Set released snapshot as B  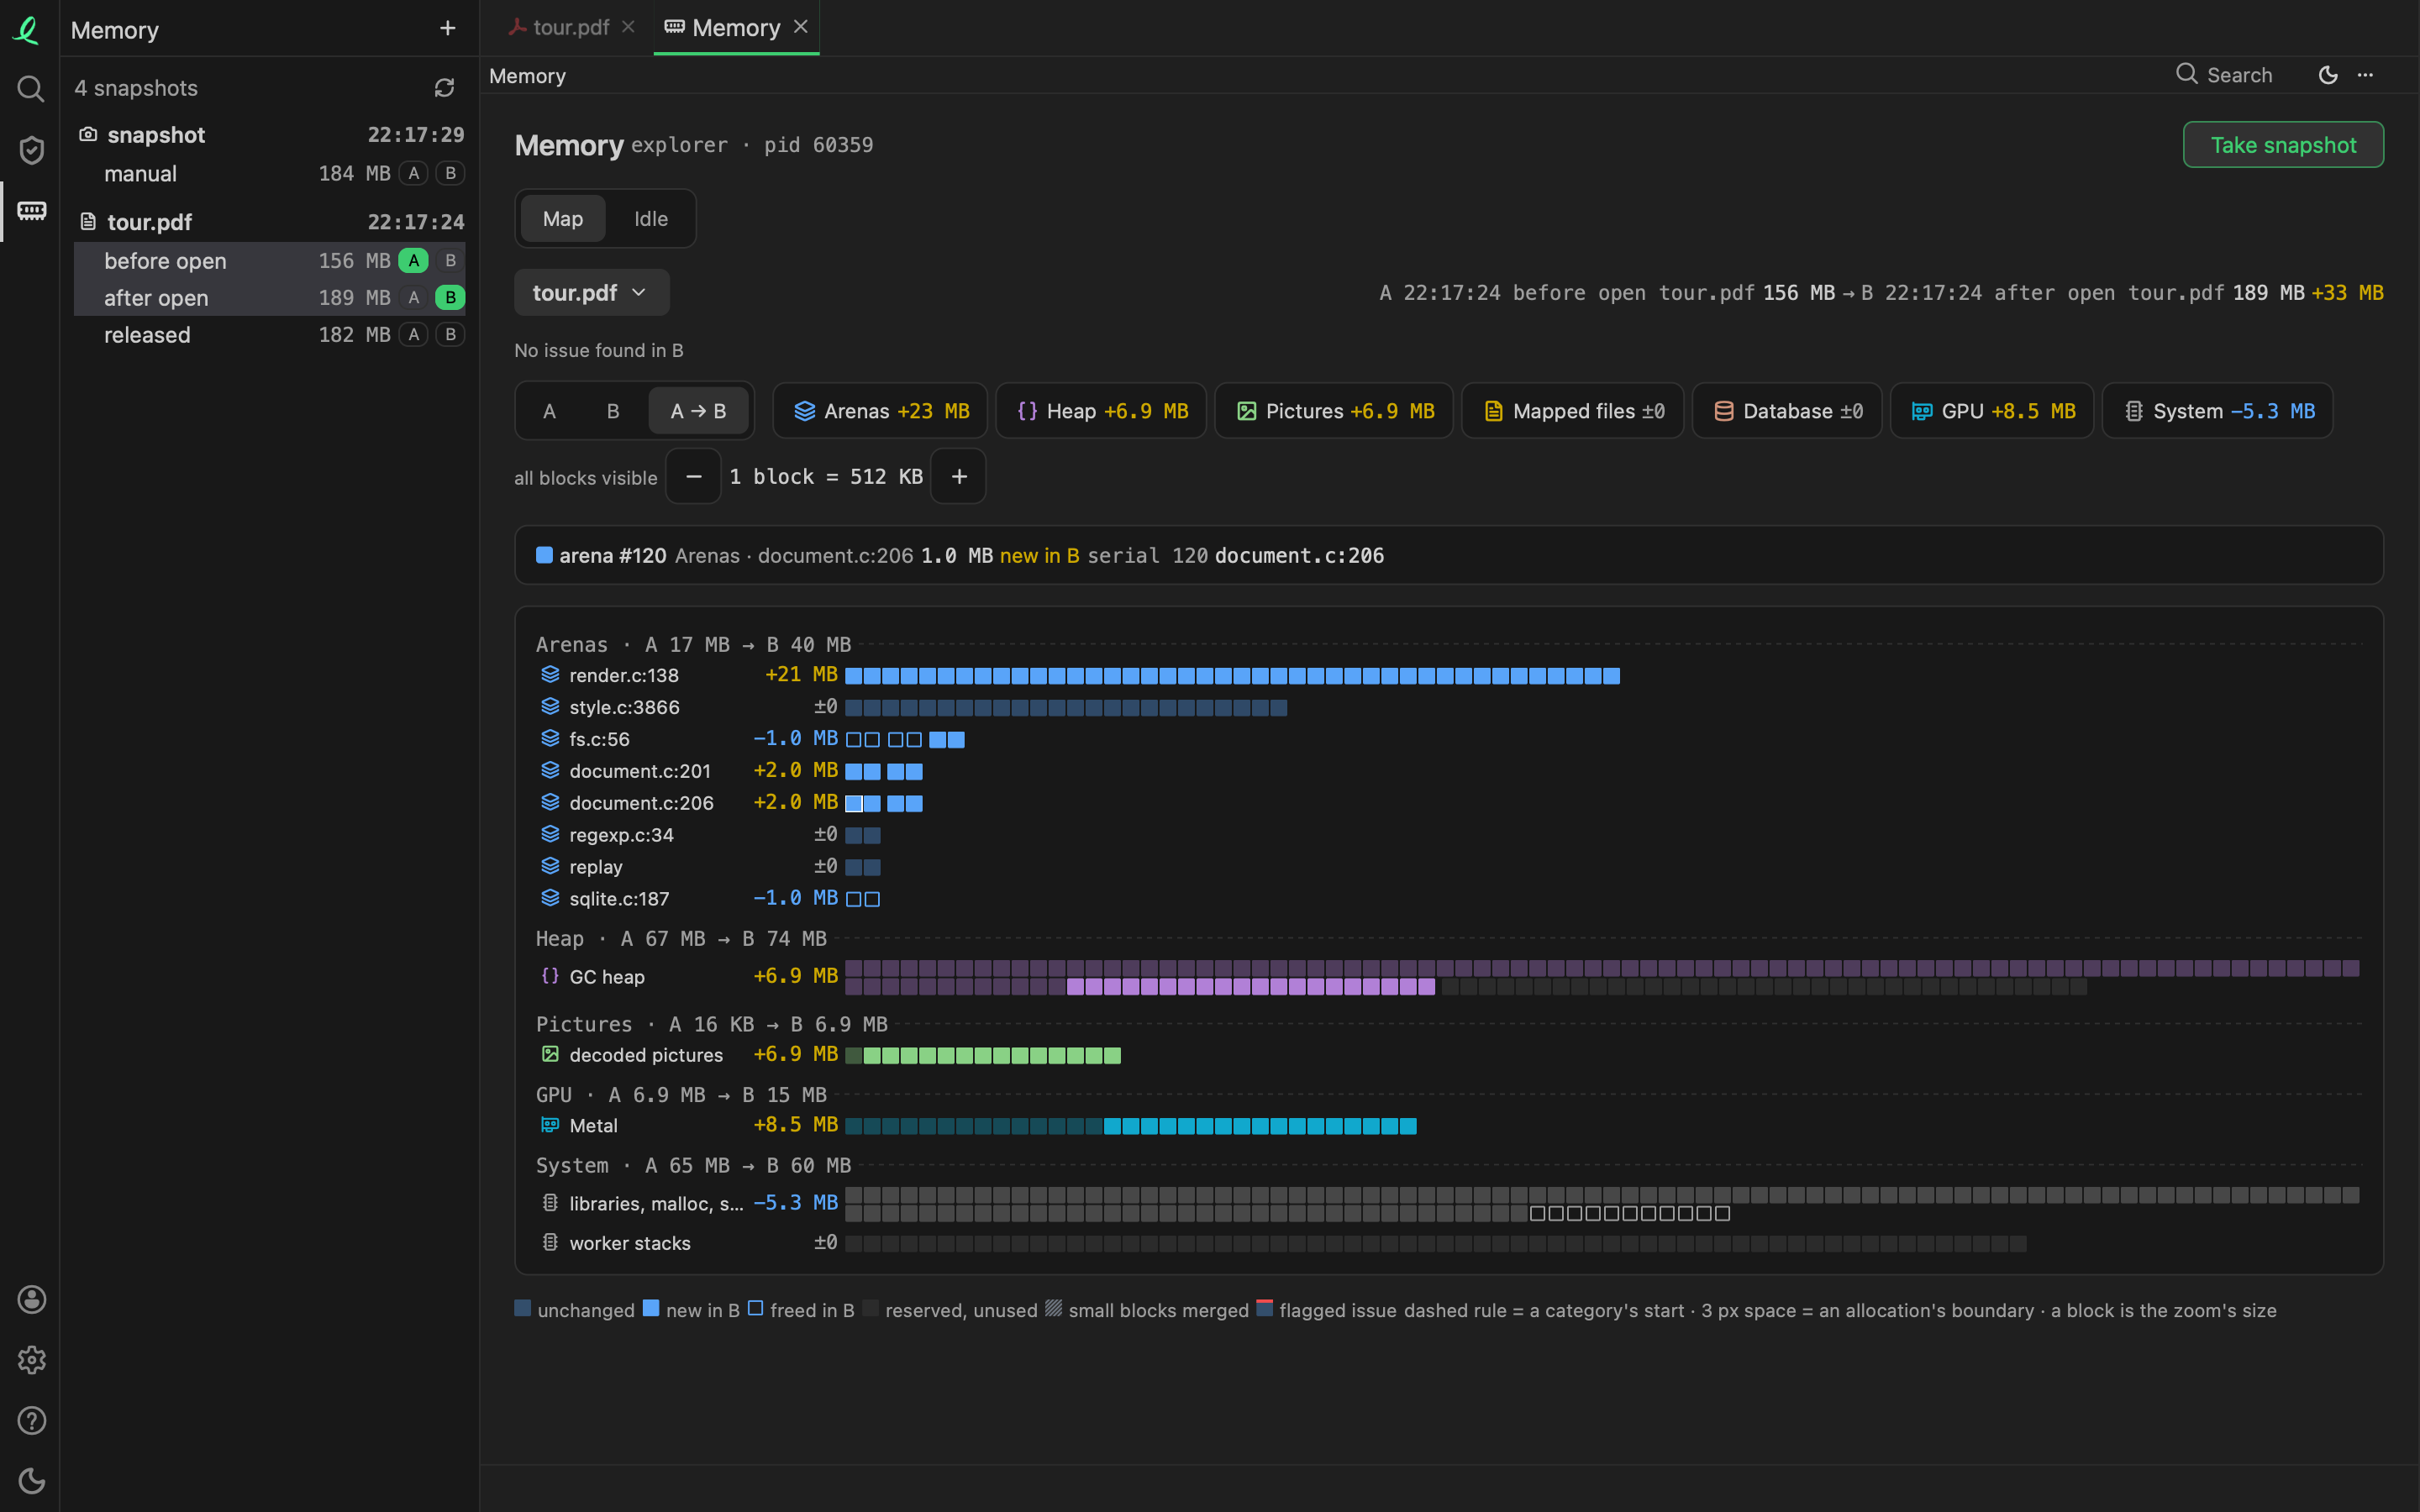(450, 334)
